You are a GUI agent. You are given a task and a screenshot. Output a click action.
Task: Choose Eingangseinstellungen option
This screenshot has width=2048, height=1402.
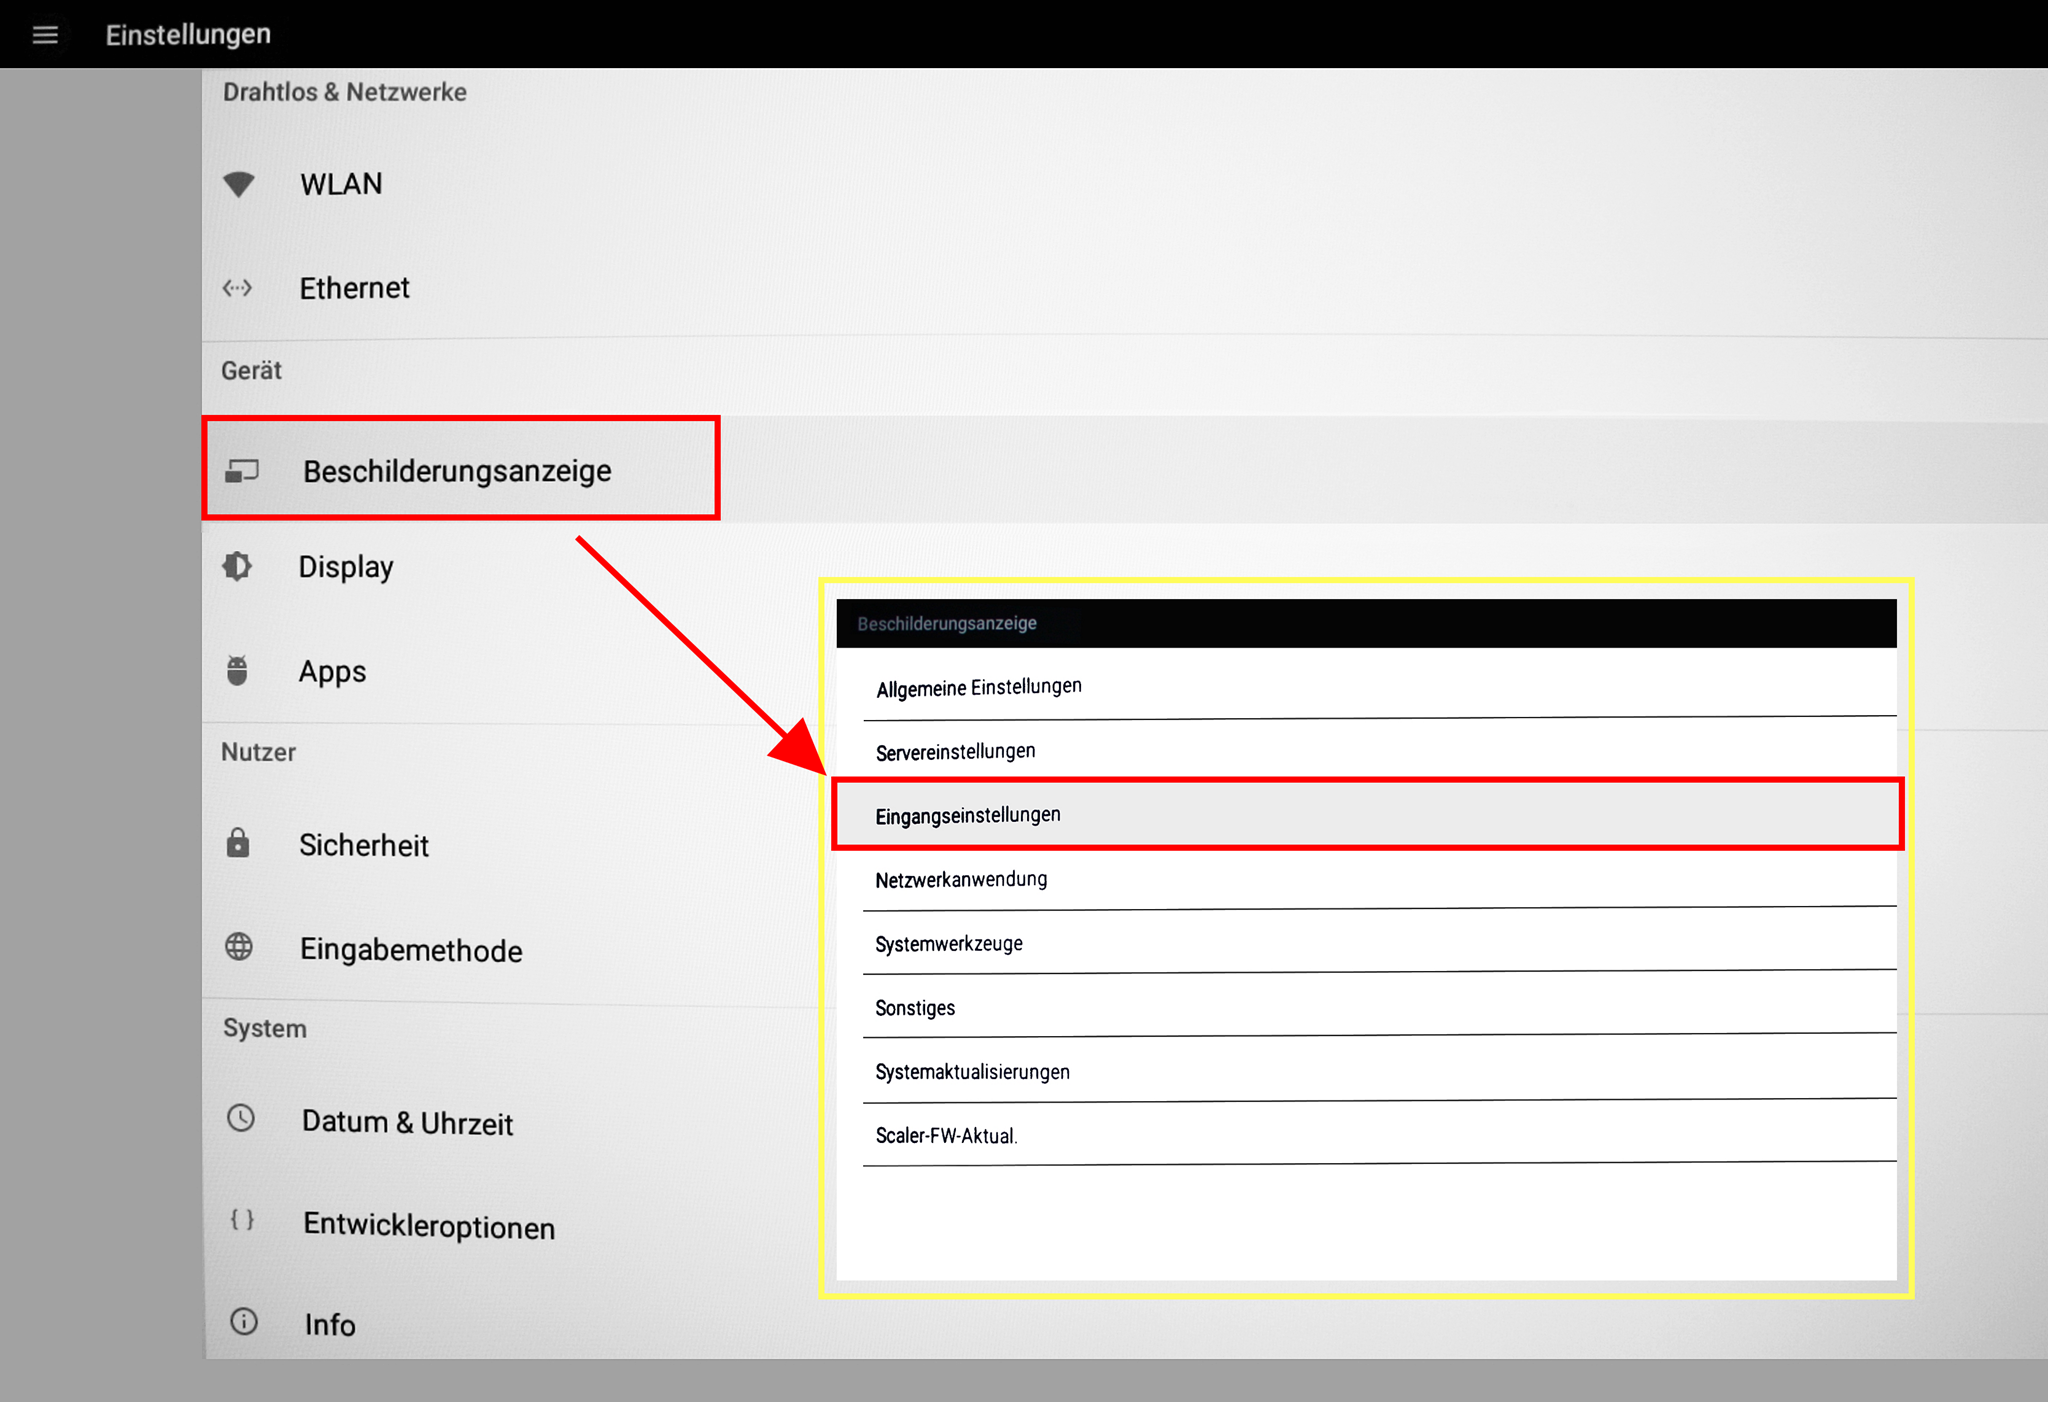coord(968,816)
